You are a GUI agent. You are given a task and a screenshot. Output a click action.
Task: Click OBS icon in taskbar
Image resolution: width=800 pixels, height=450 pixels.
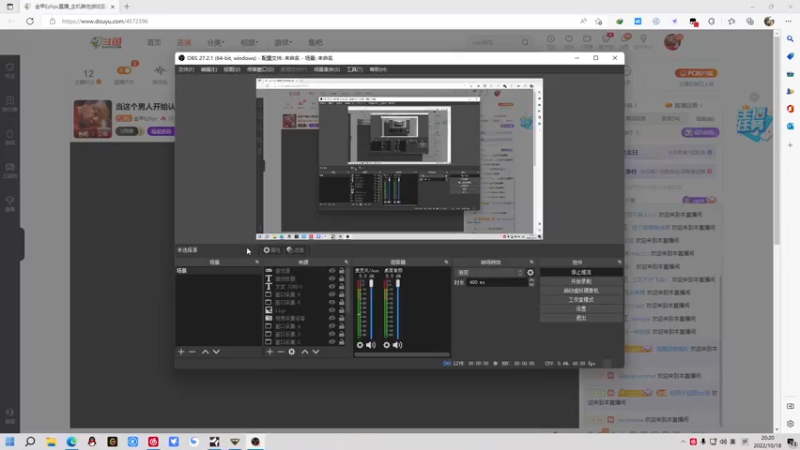(255, 441)
